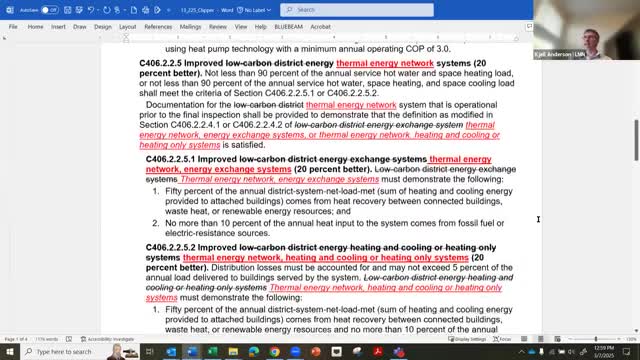Click the strikethrough S icon in quick access
The image size is (640, 360).
pyautogui.click(x=117, y=10)
